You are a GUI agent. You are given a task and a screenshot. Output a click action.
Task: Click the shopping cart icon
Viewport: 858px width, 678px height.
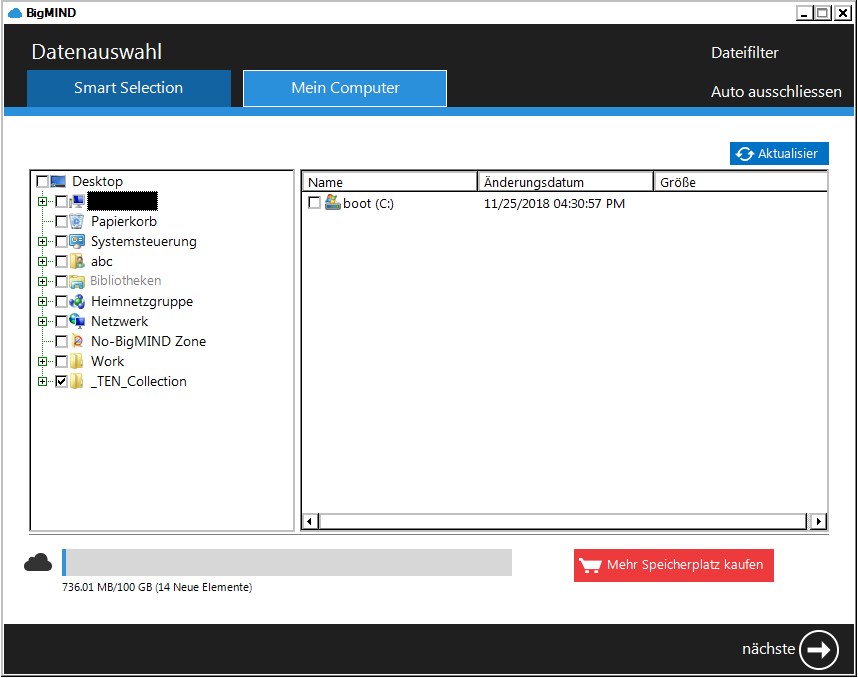pyautogui.click(x=590, y=565)
